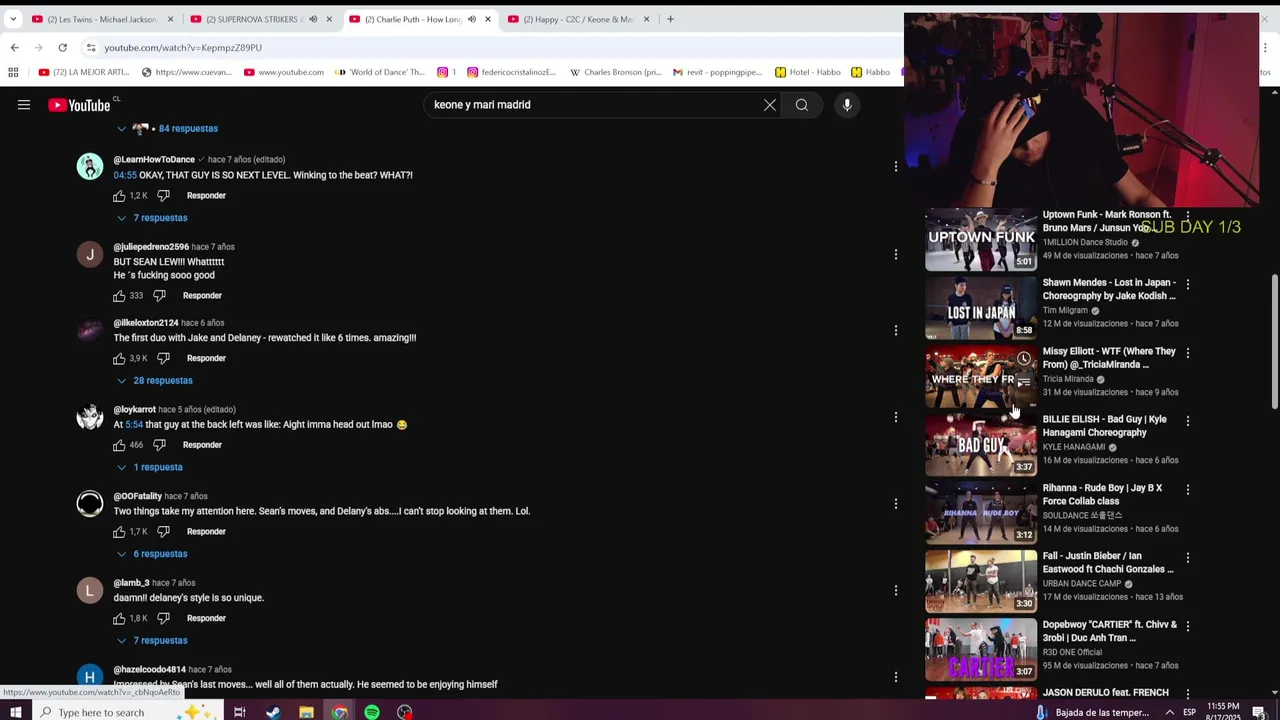Open @OOFatality channel name

[x=137, y=496]
